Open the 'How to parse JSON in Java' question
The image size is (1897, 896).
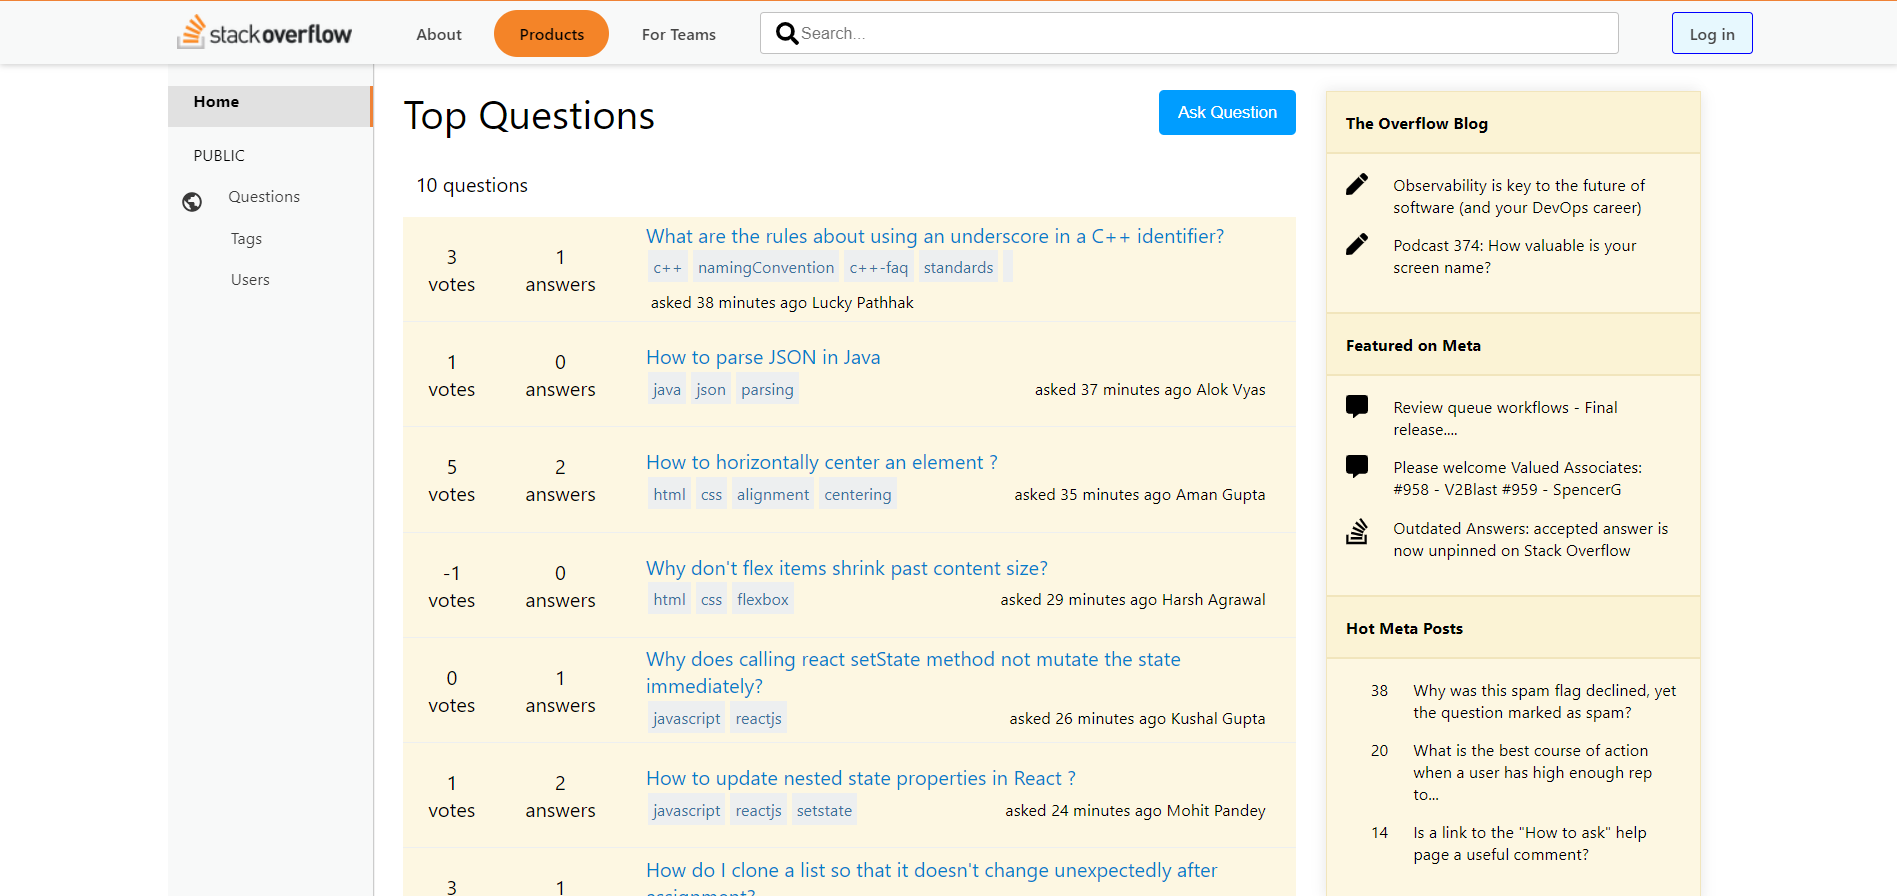click(763, 357)
